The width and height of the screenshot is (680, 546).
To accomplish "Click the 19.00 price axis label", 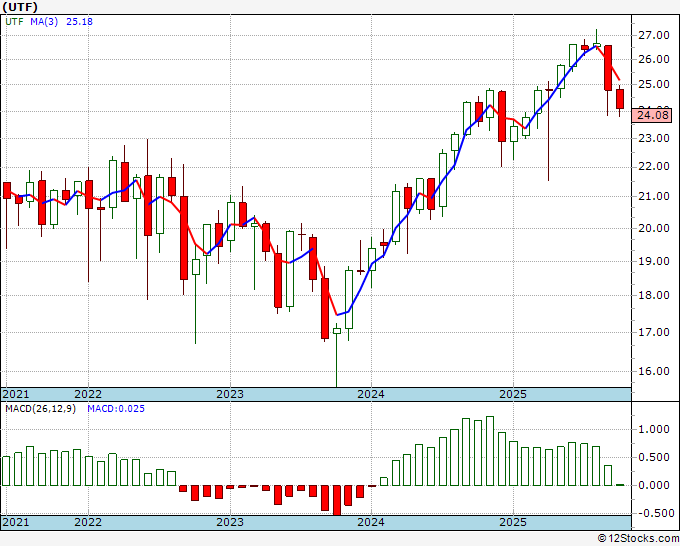I will [x=654, y=261].
